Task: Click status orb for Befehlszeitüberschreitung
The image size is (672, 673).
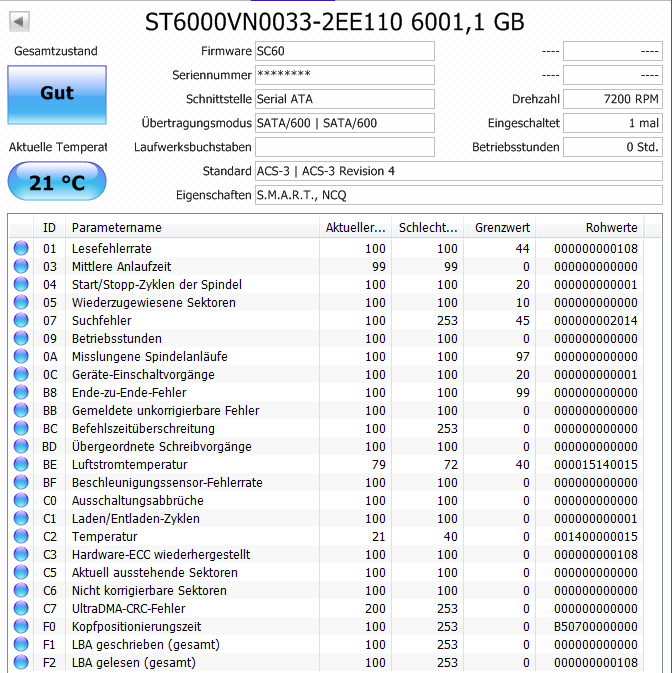Action: [21, 428]
